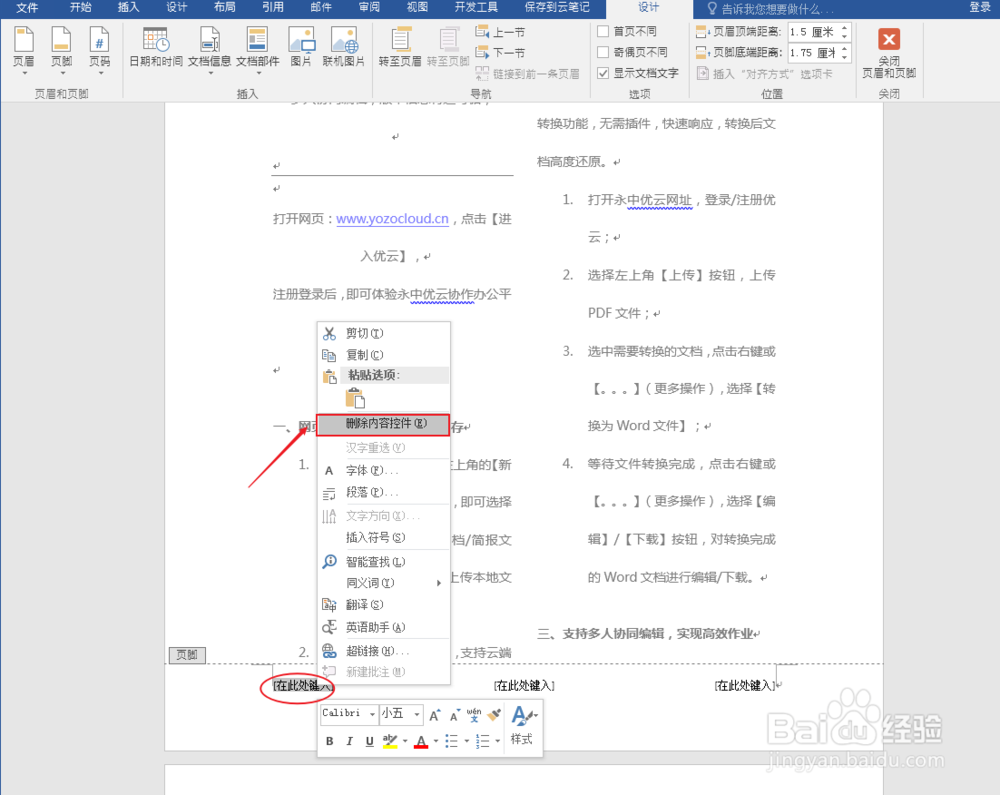The image size is (1000, 795).
Task: Open www.yozocloud.cn hyperlink
Action: [x=392, y=219]
